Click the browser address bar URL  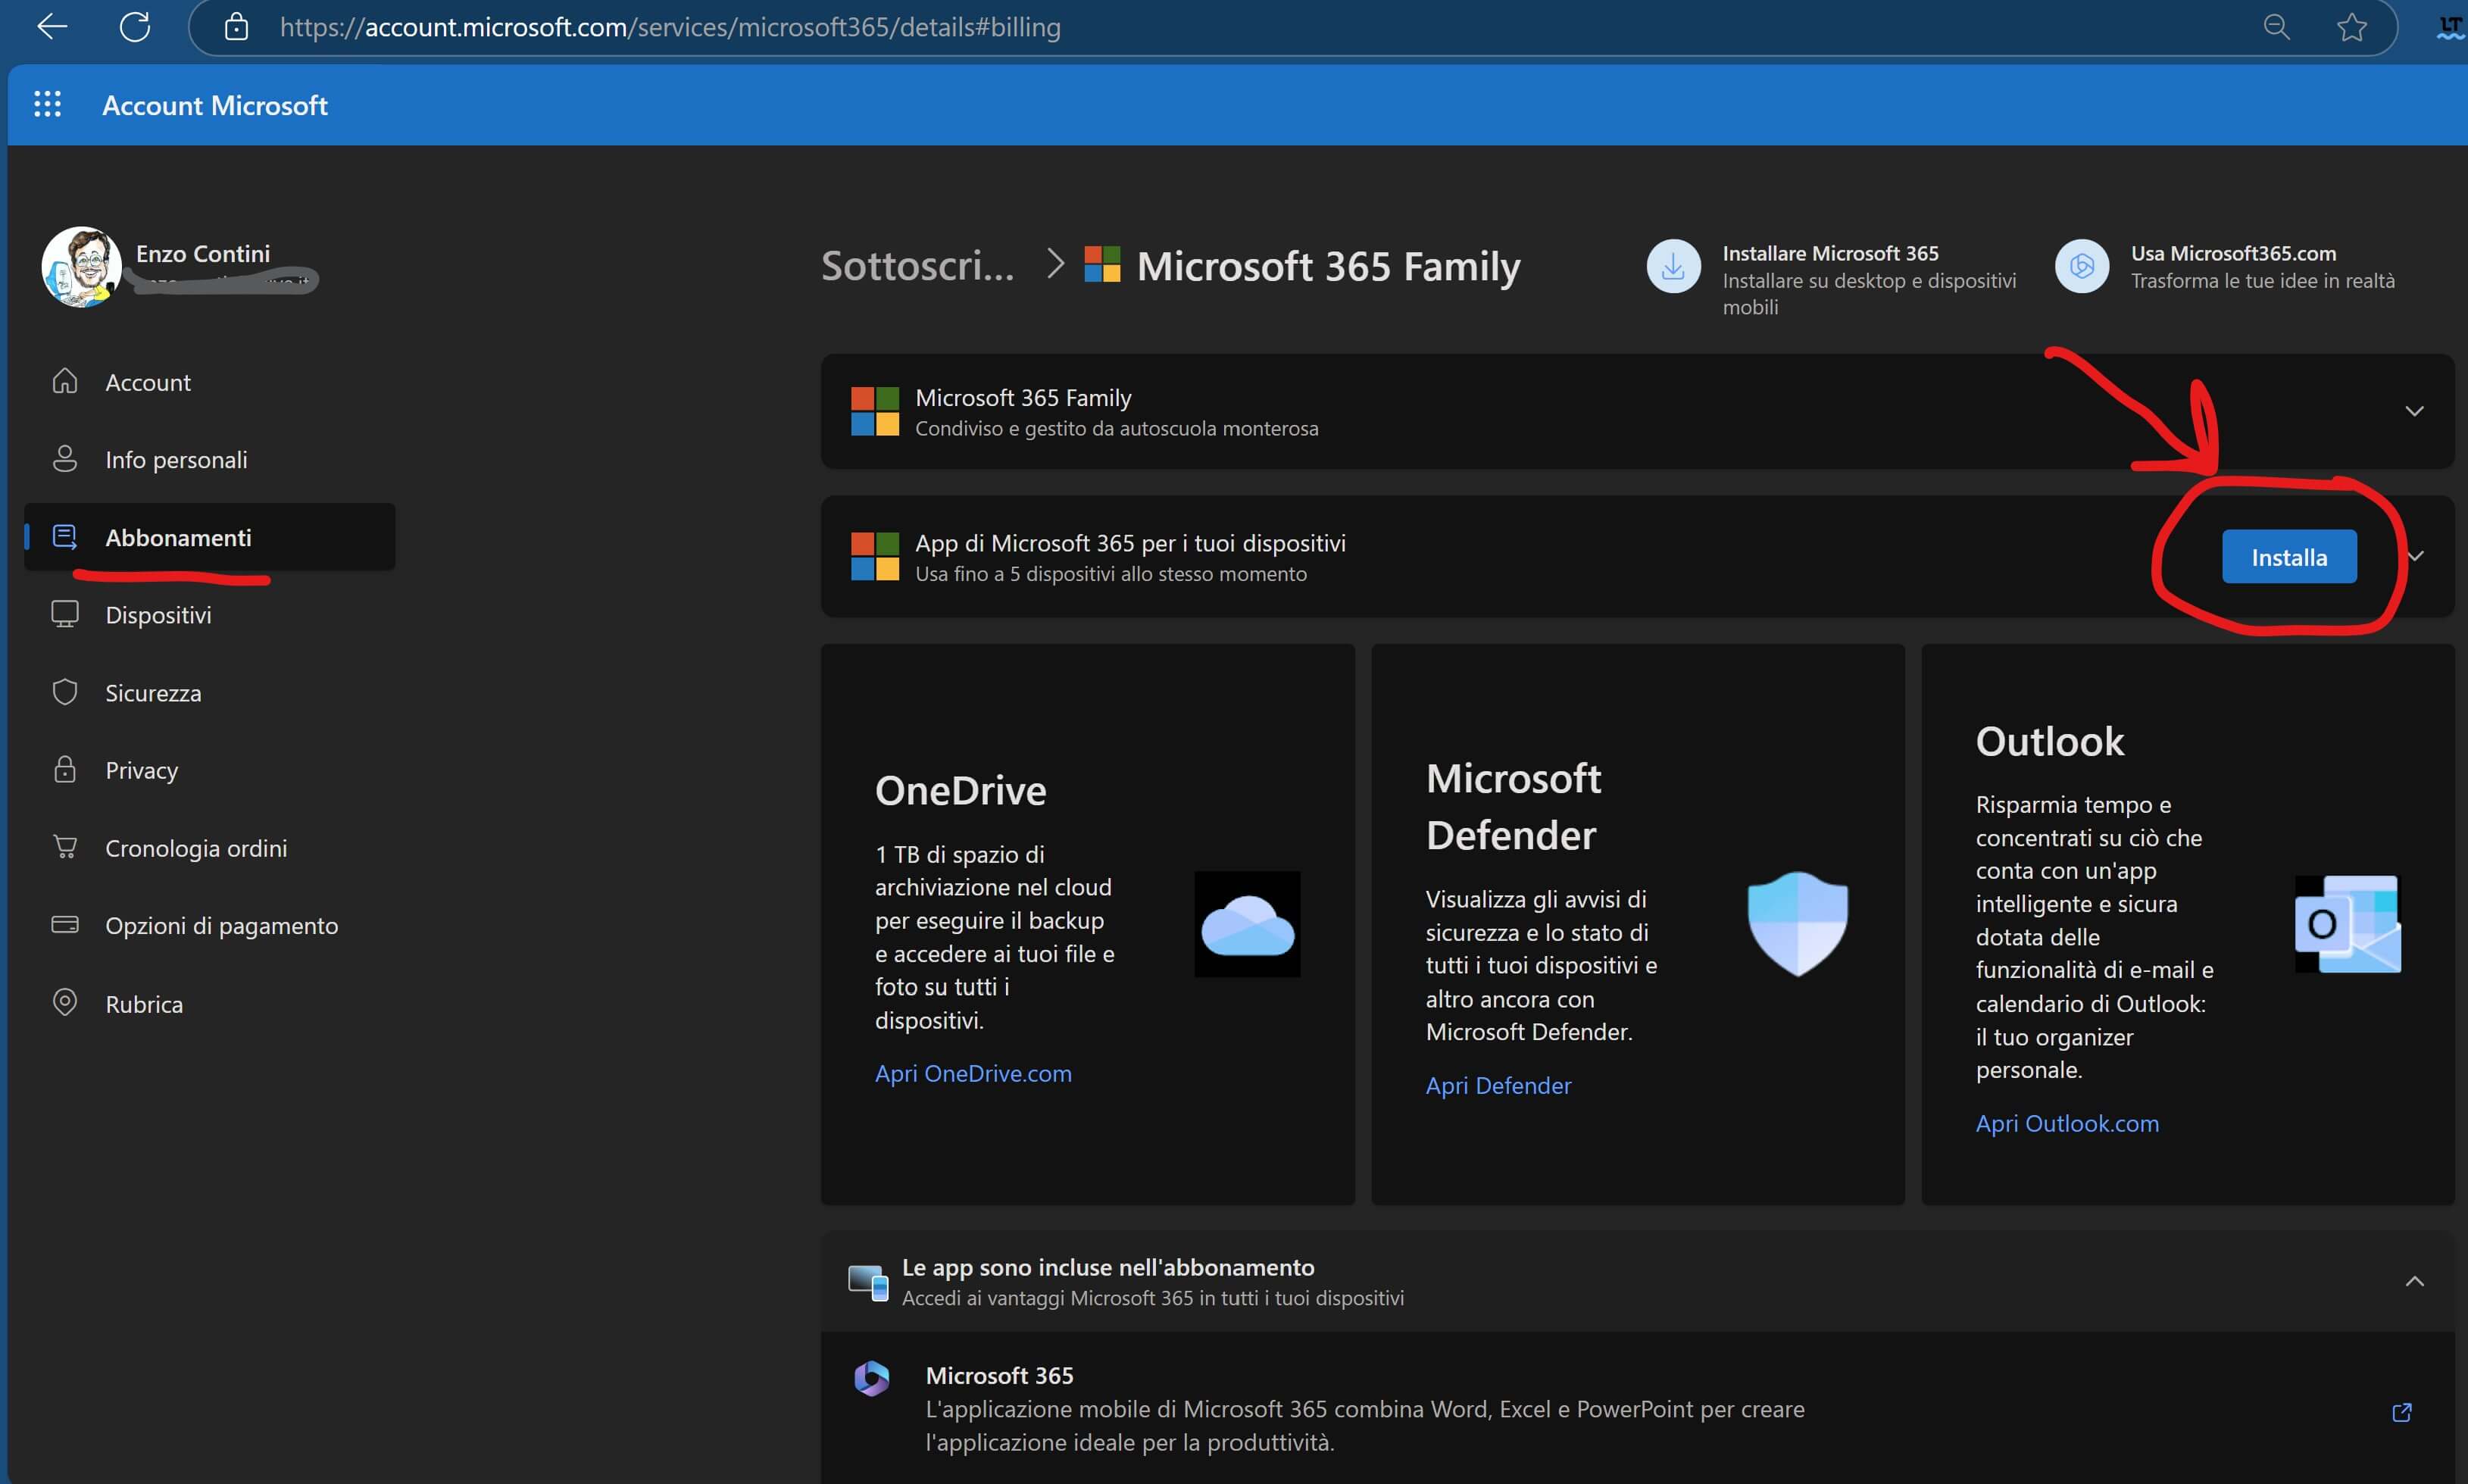670,27
